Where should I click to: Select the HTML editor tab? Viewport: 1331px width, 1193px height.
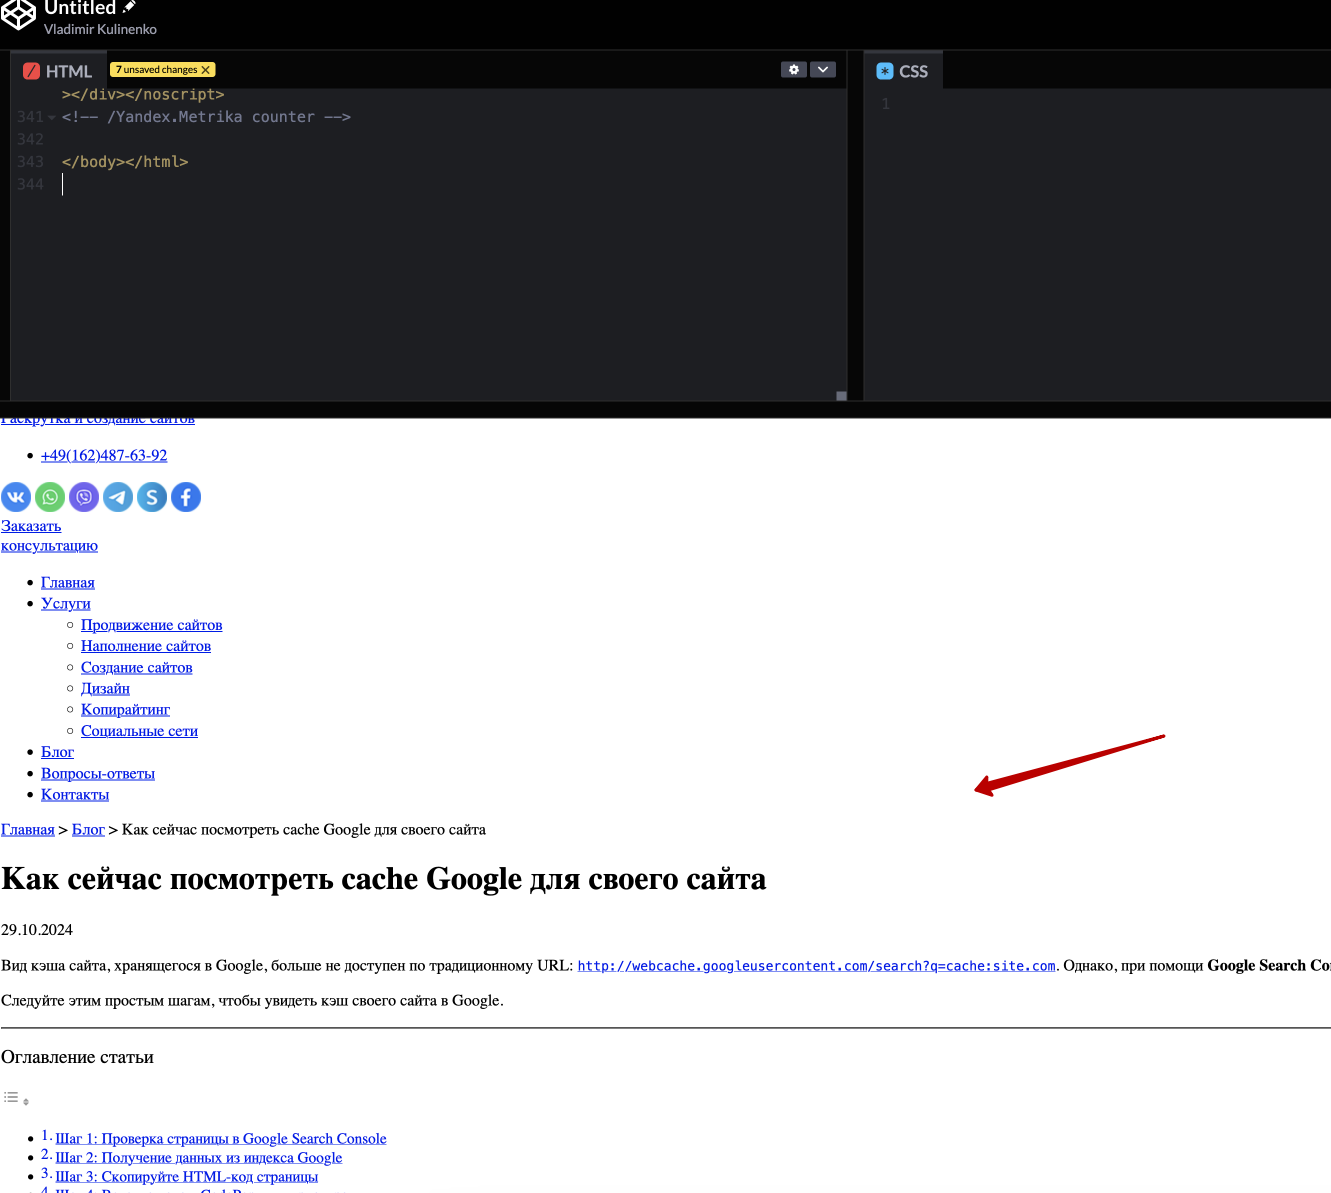pos(58,72)
